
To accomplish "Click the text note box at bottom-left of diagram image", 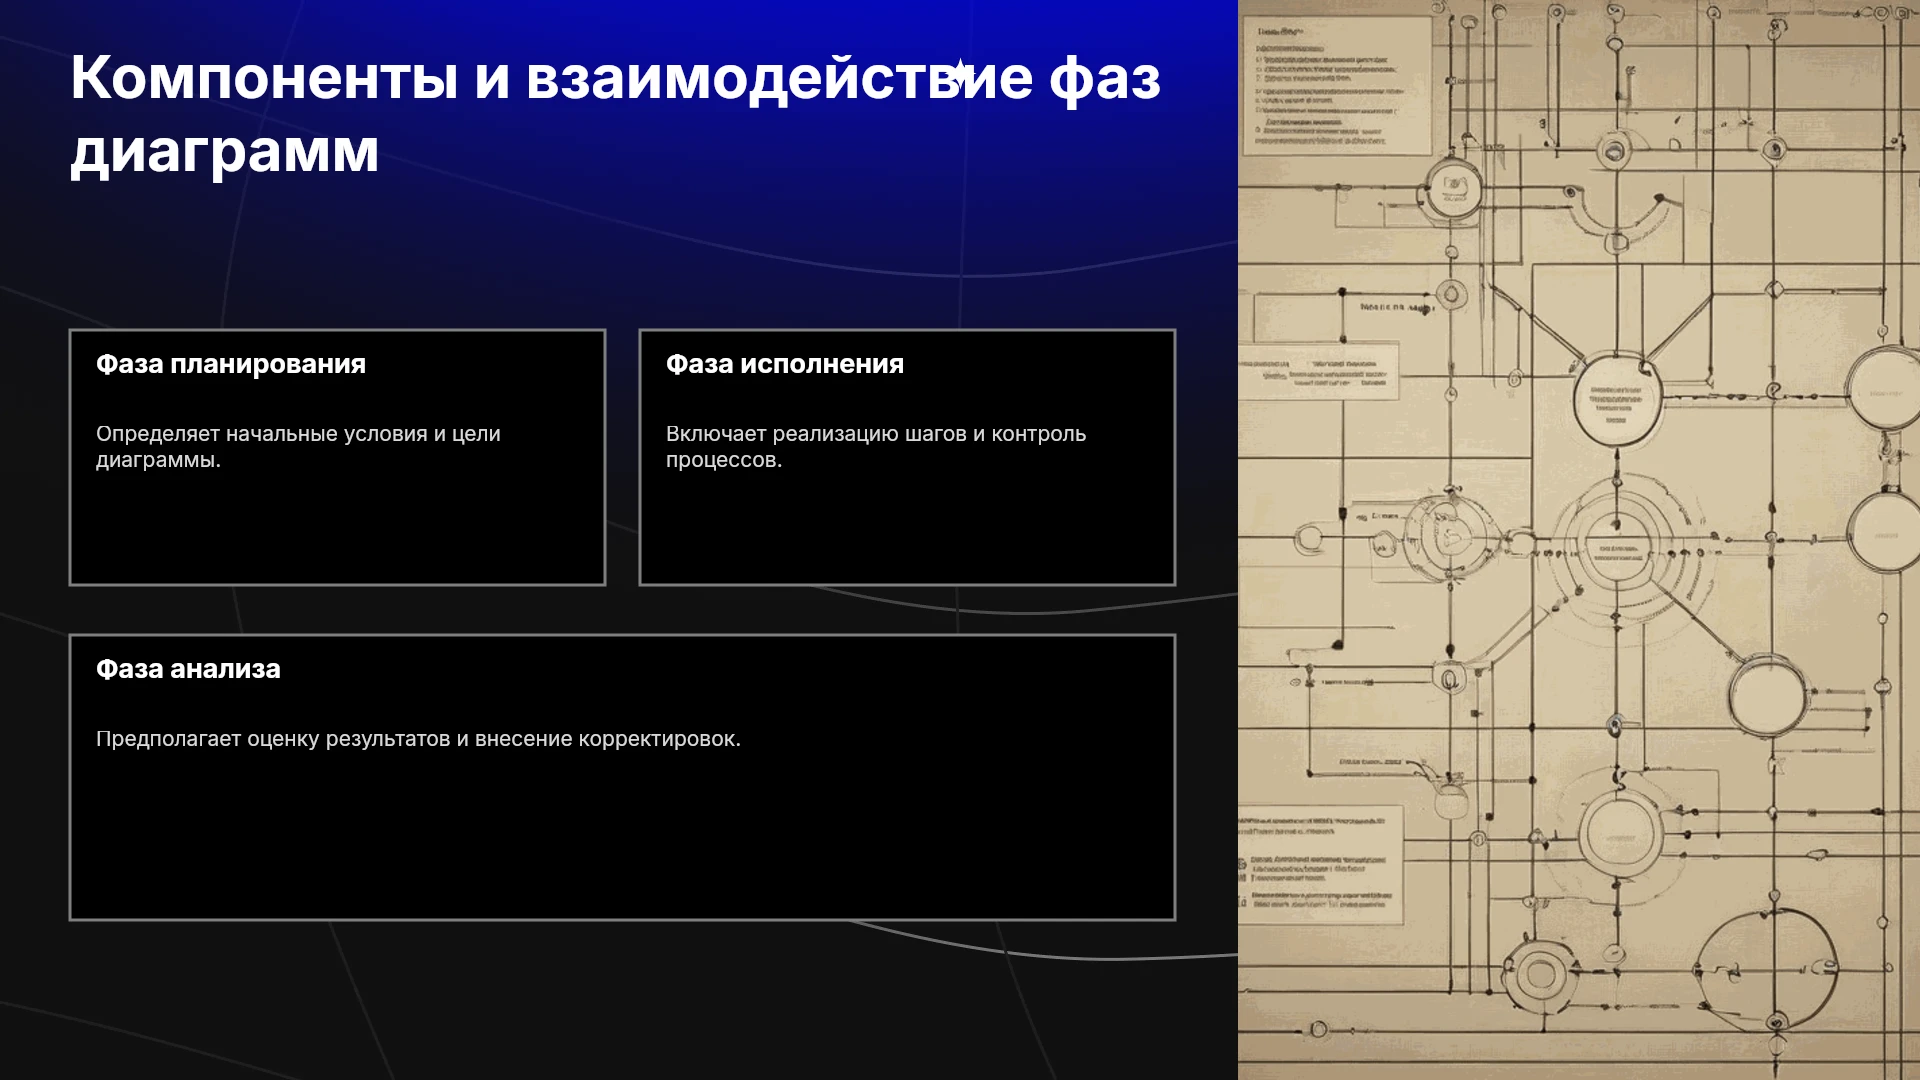I will pos(1320,865).
